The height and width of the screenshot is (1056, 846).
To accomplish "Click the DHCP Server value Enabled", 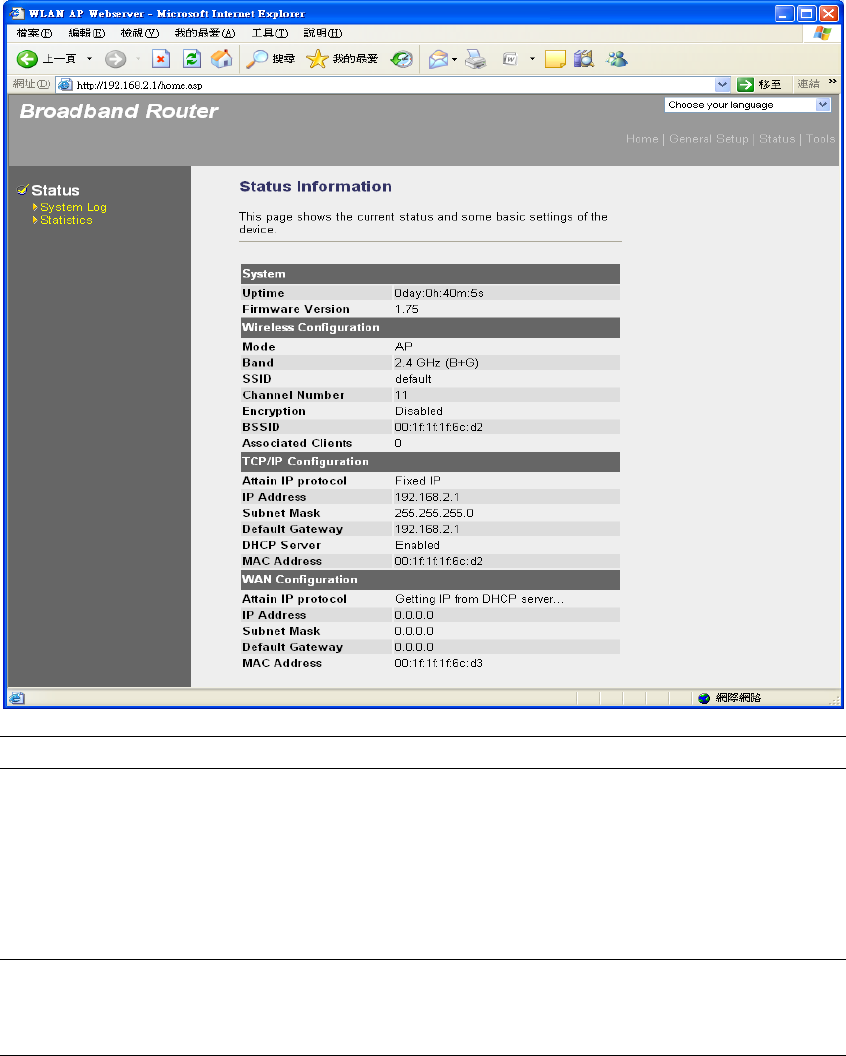I will pos(417,546).
